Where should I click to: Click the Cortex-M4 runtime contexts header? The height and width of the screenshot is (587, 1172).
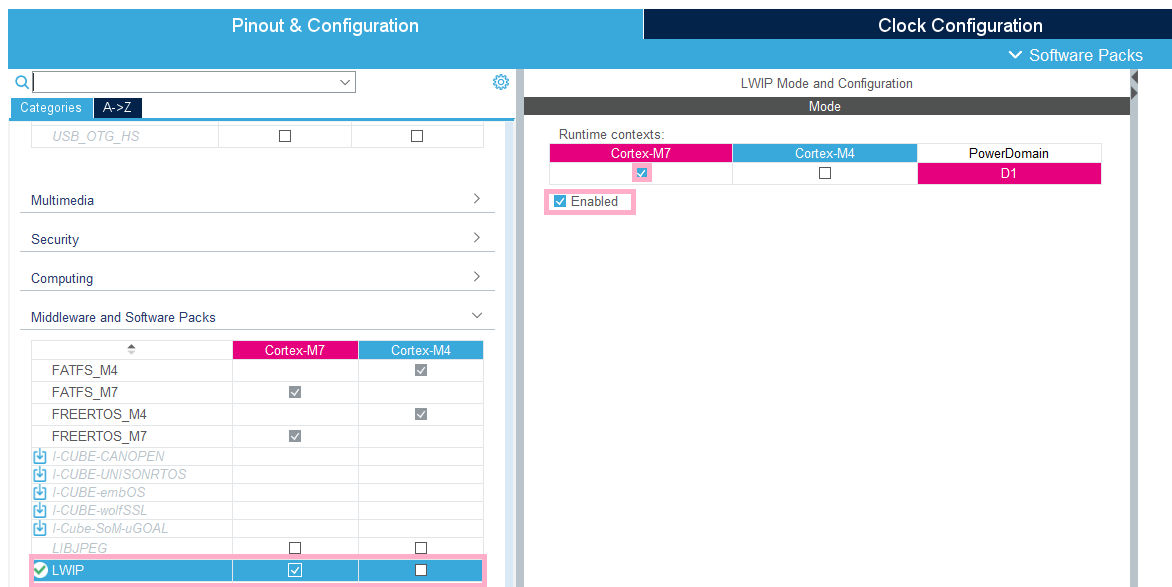(x=824, y=153)
